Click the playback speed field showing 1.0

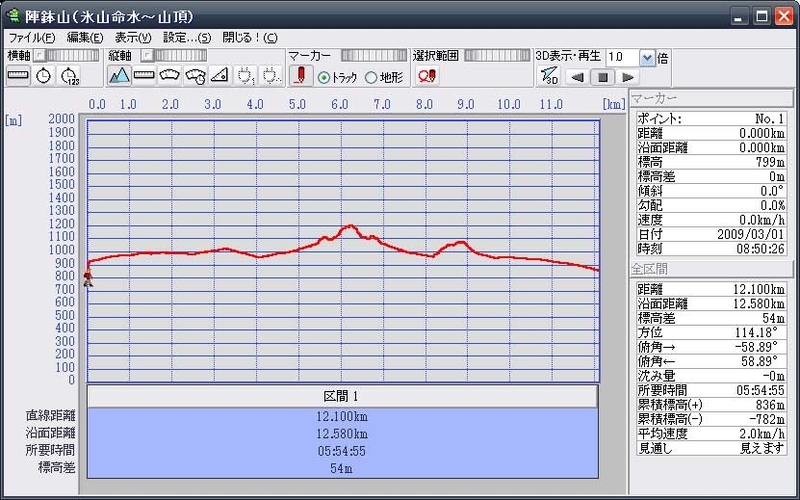click(x=622, y=58)
